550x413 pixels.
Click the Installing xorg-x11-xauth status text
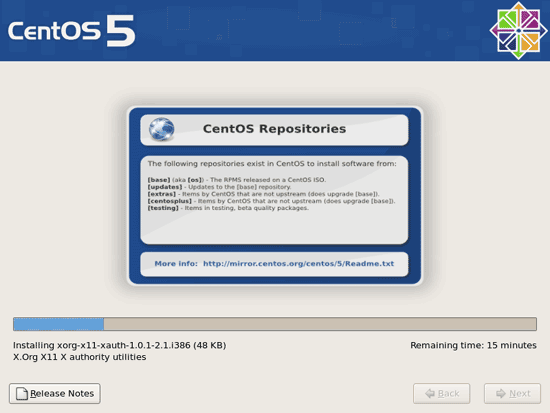coord(119,345)
